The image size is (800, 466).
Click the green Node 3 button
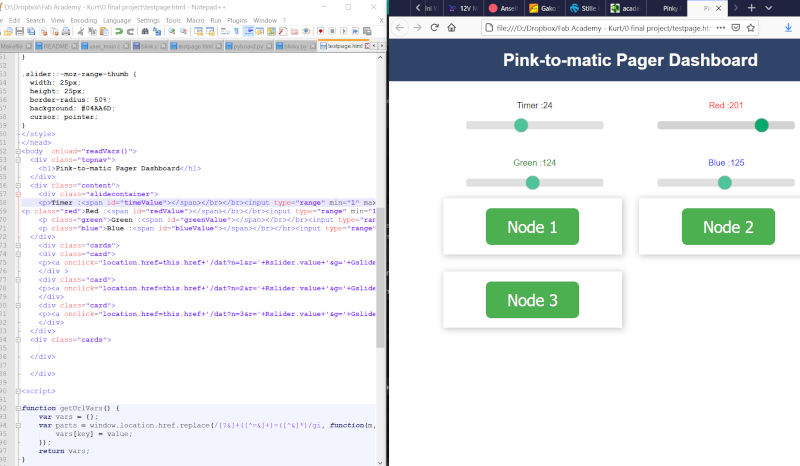pyautogui.click(x=532, y=300)
